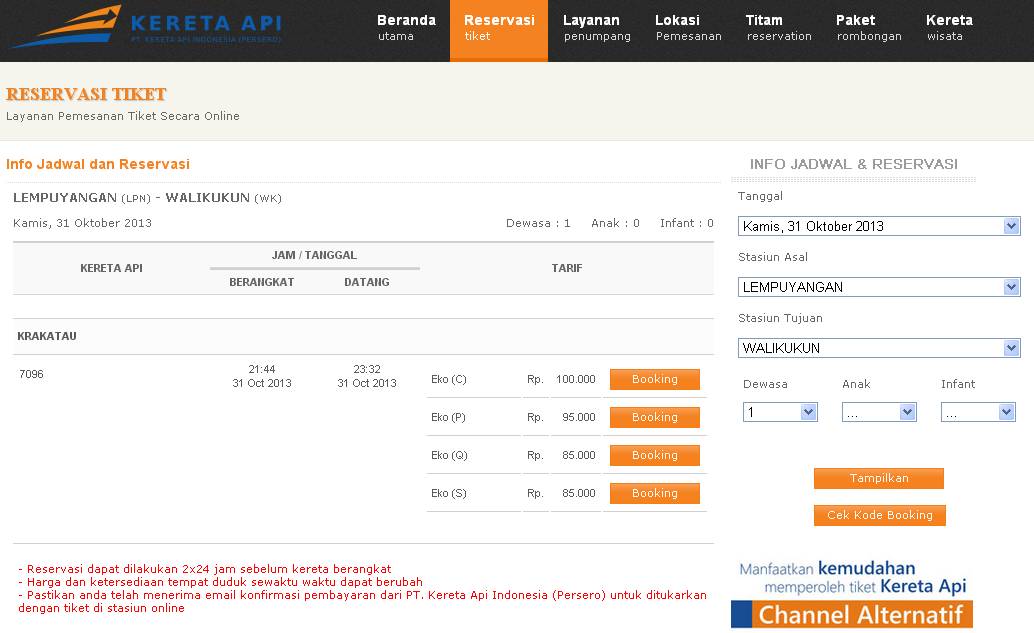Open the Beranda utama menu
This screenshot has height=633, width=1034.
(x=406, y=28)
